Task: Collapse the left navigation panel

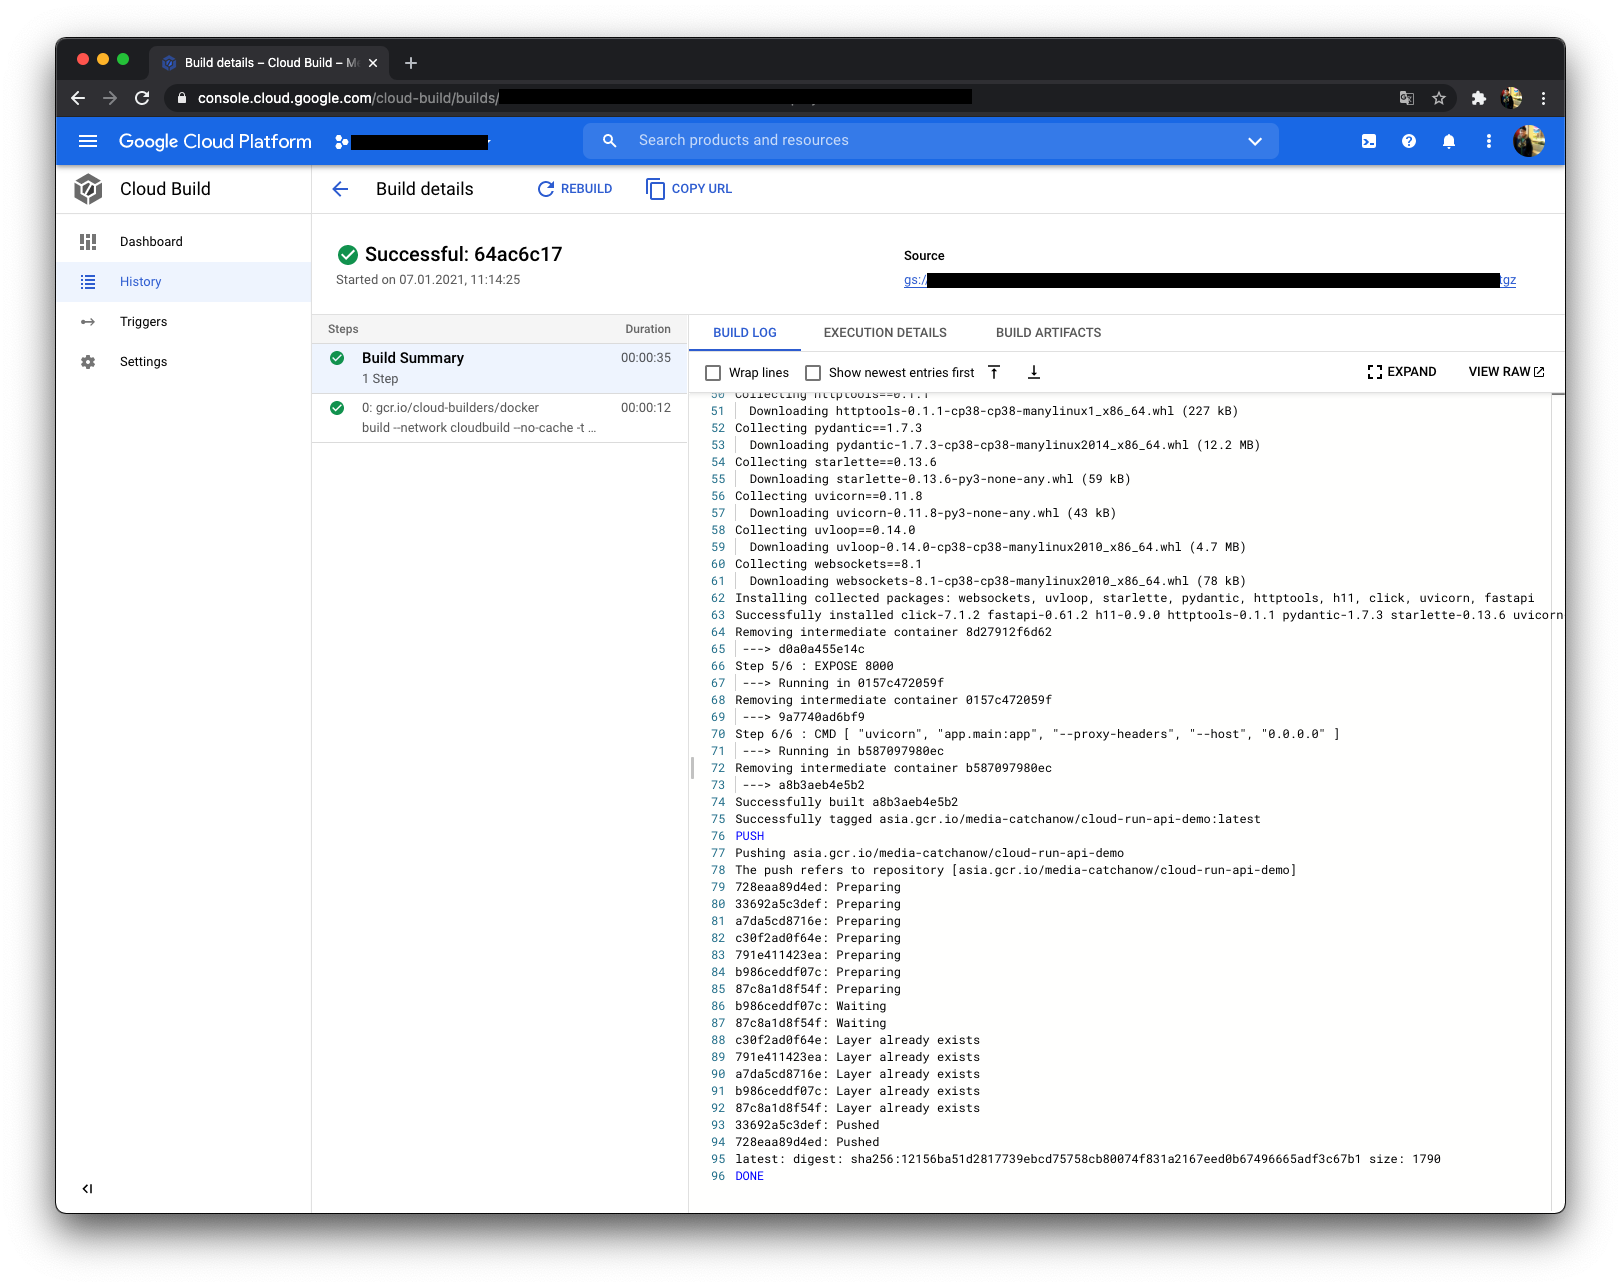Action: (88, 1188)
